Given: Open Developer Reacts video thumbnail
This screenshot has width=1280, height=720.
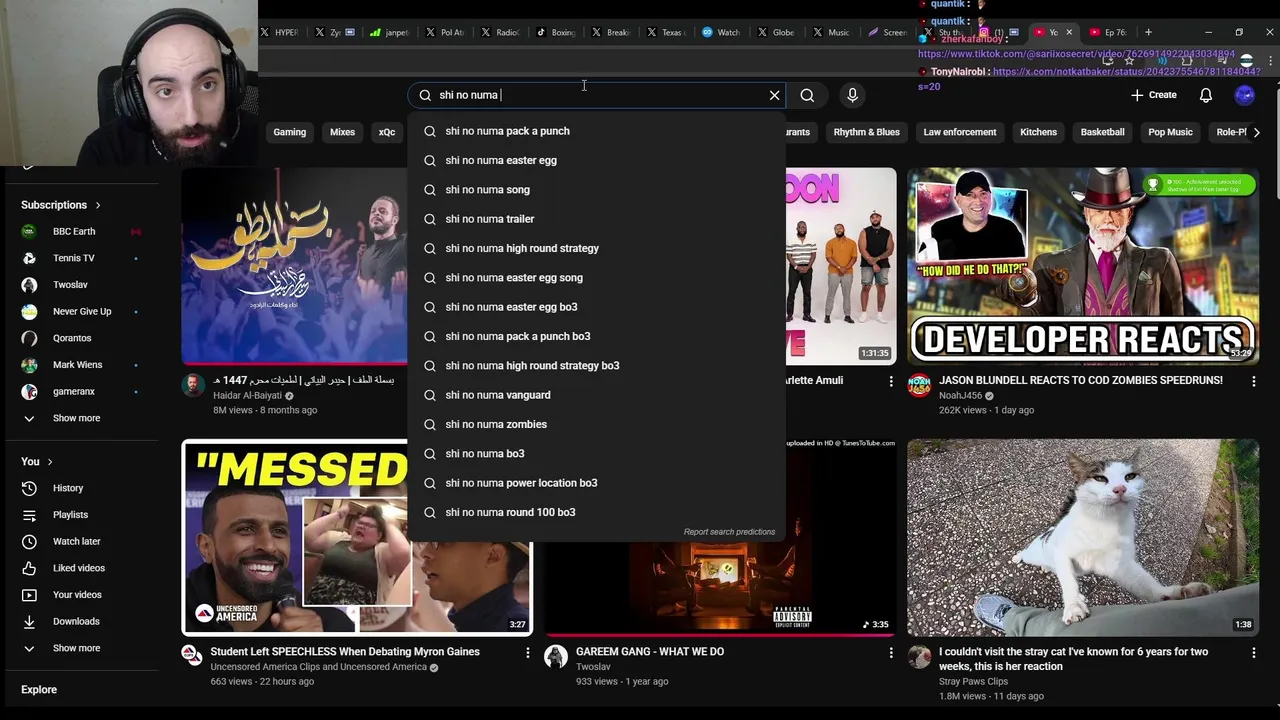Looking at the screenshot, I should pyautogui.click(x=1083, y=266).
